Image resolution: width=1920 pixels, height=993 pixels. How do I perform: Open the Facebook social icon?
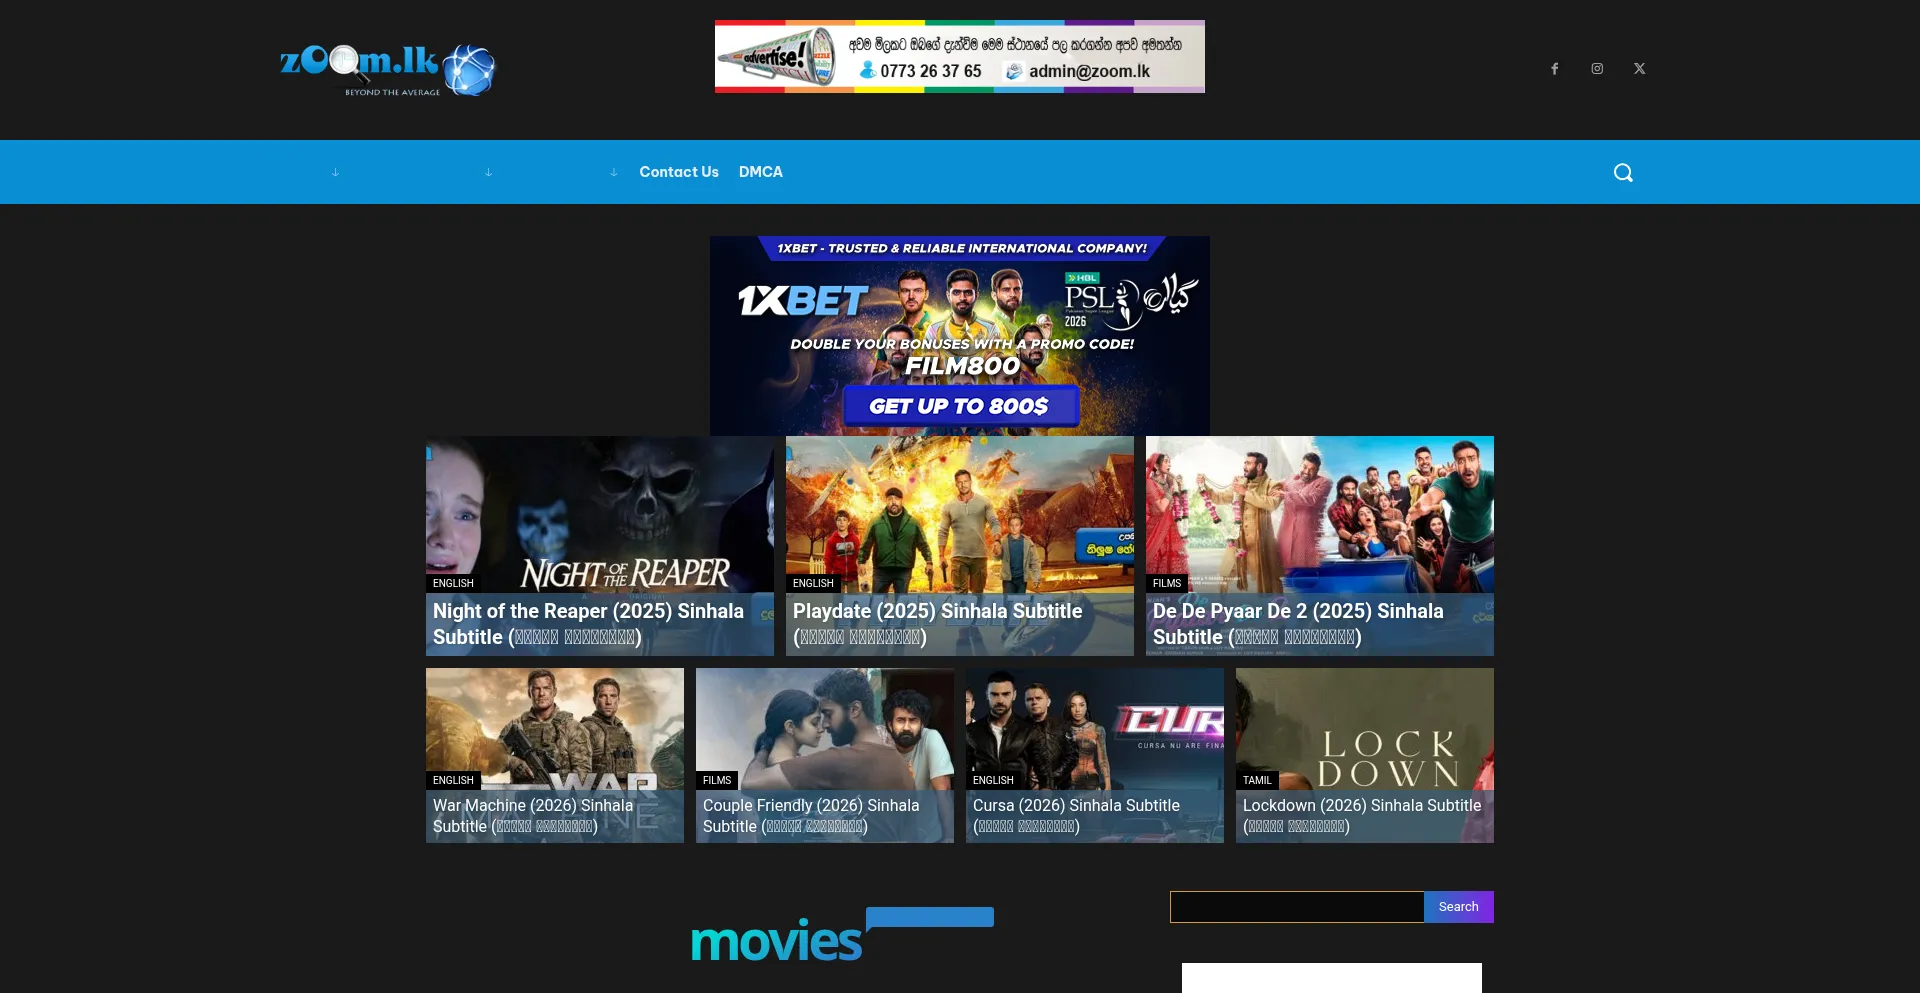pyautogui.click(x=1555, y=69)
